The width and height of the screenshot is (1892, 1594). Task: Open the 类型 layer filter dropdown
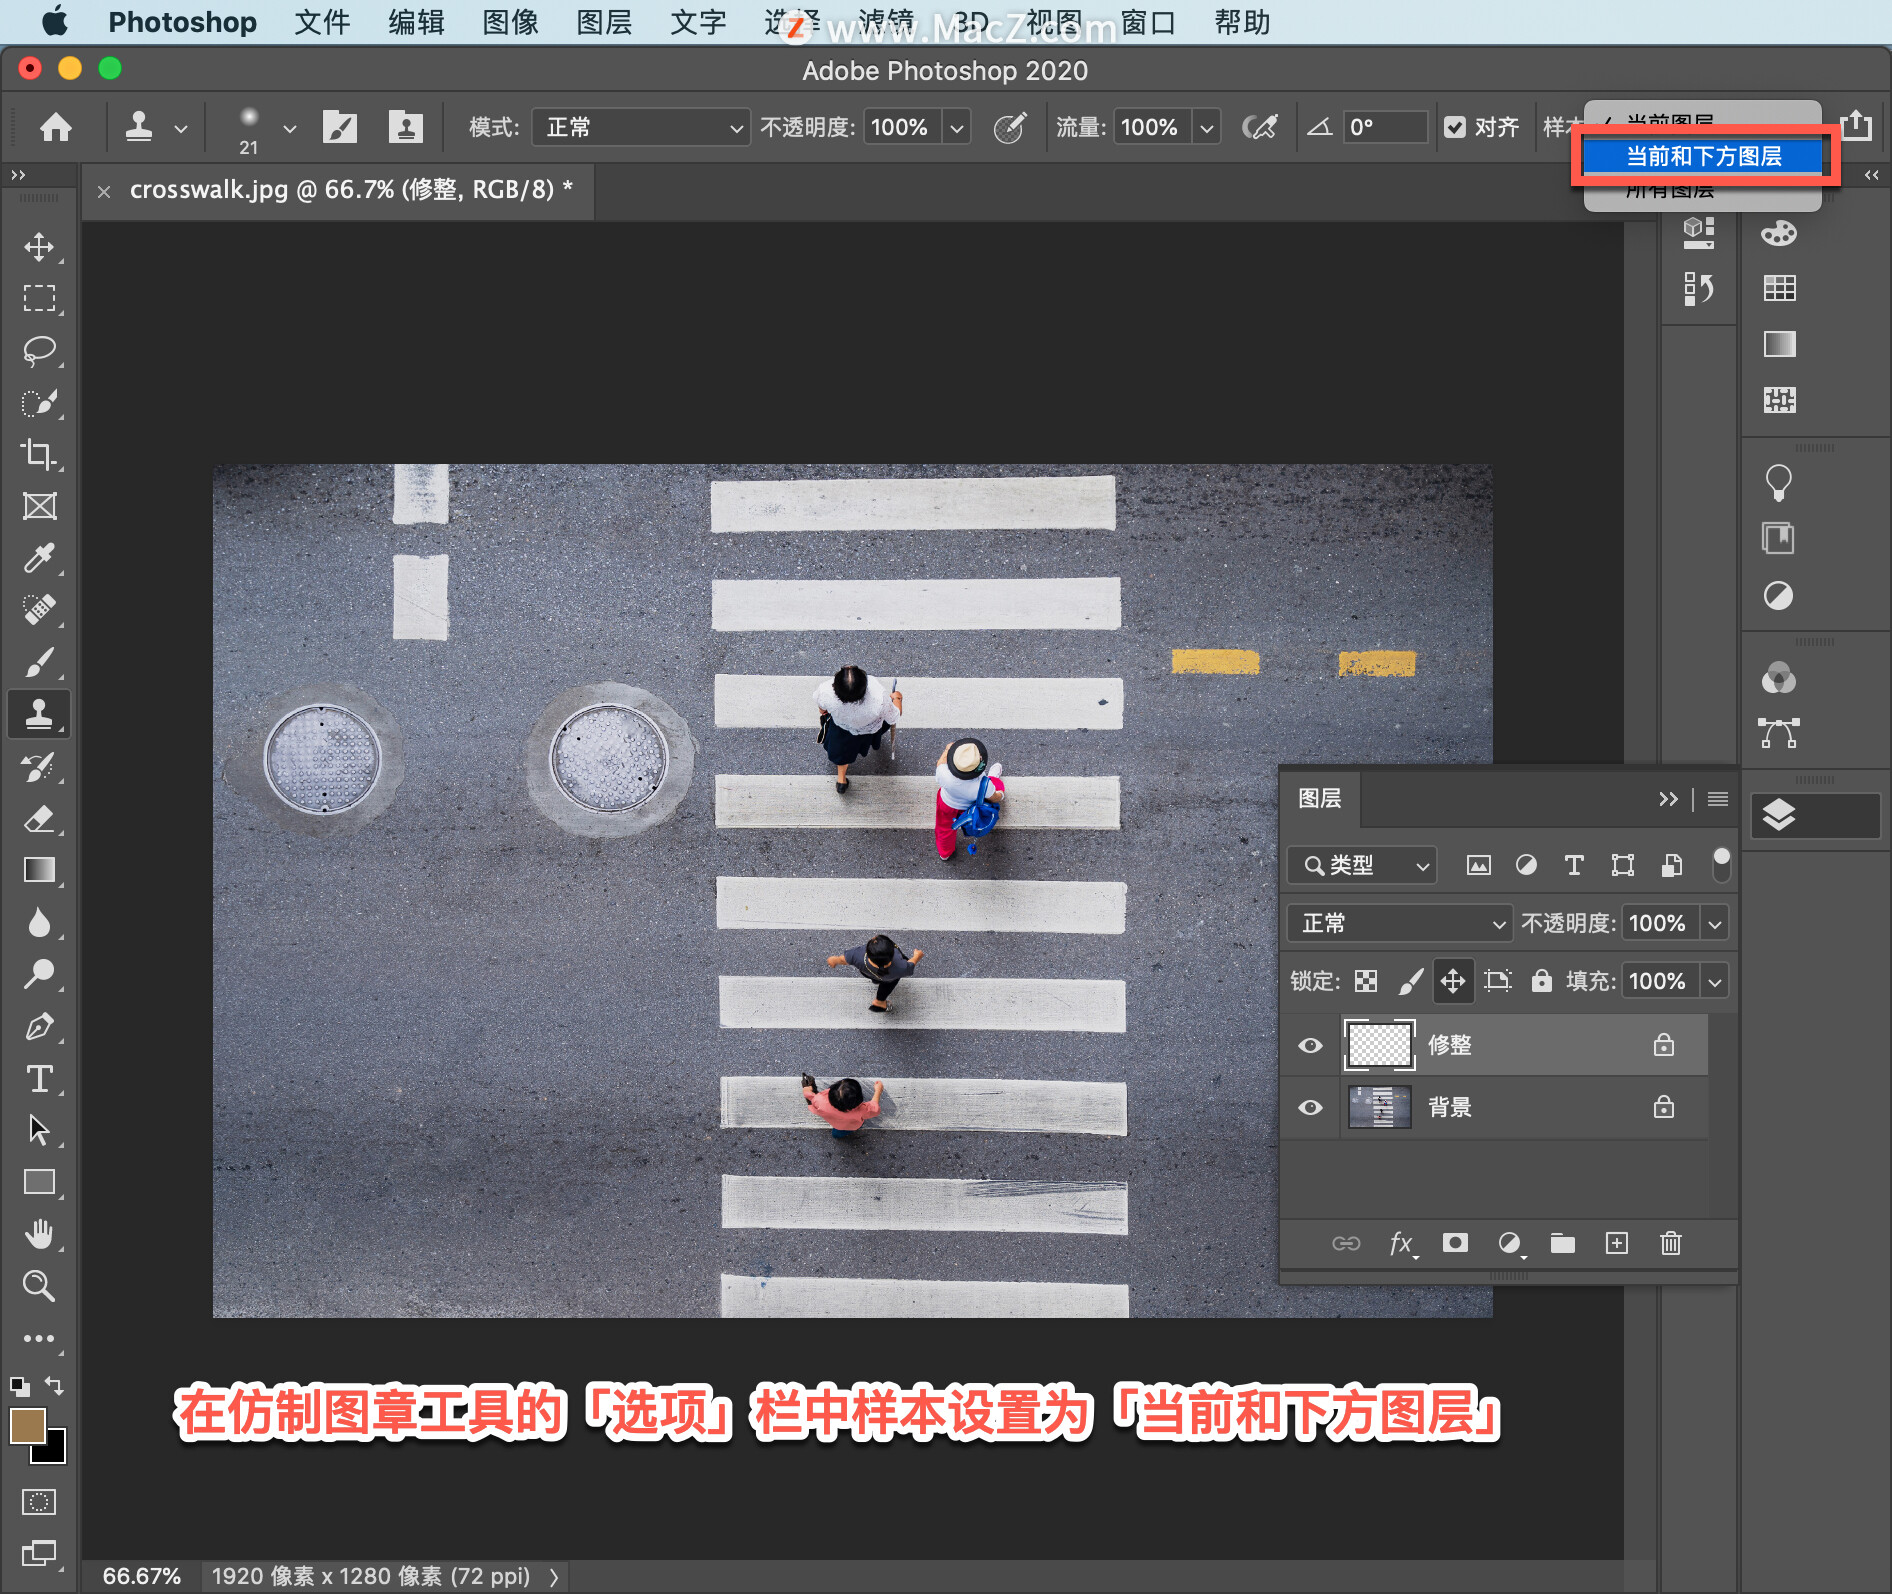(1362, 865)
